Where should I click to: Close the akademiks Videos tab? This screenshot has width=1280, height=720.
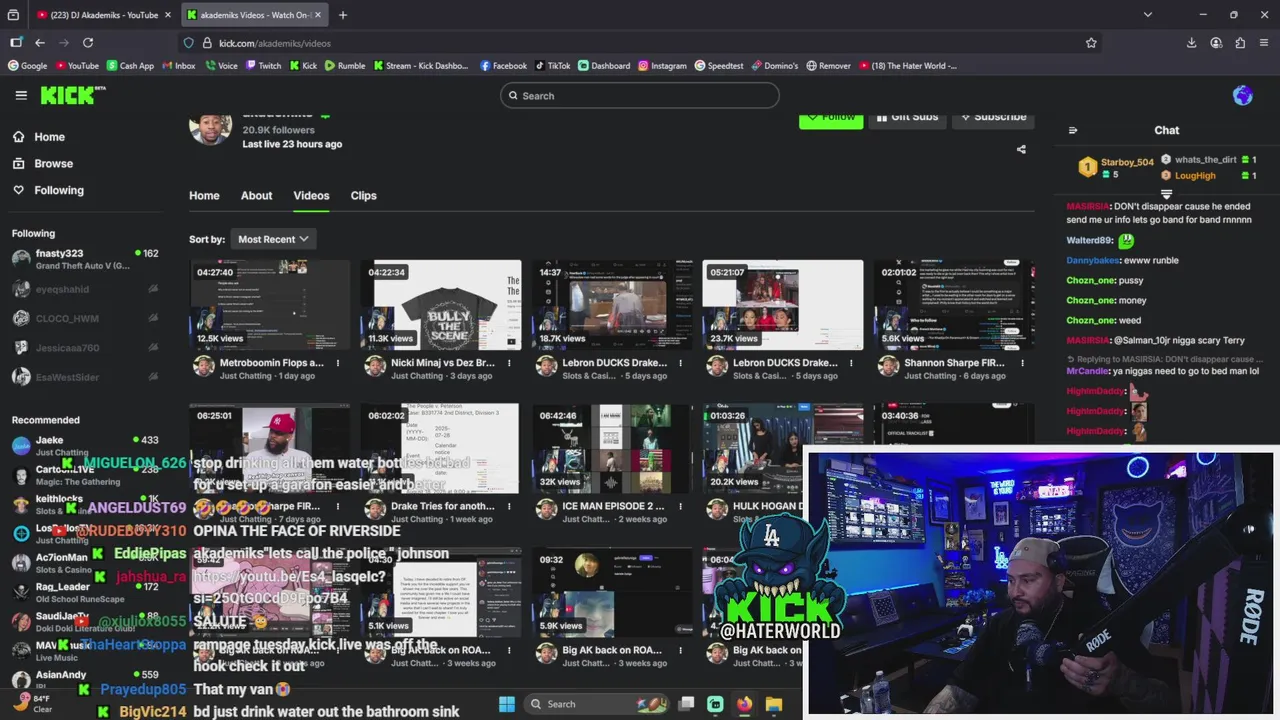coord(318,15)
